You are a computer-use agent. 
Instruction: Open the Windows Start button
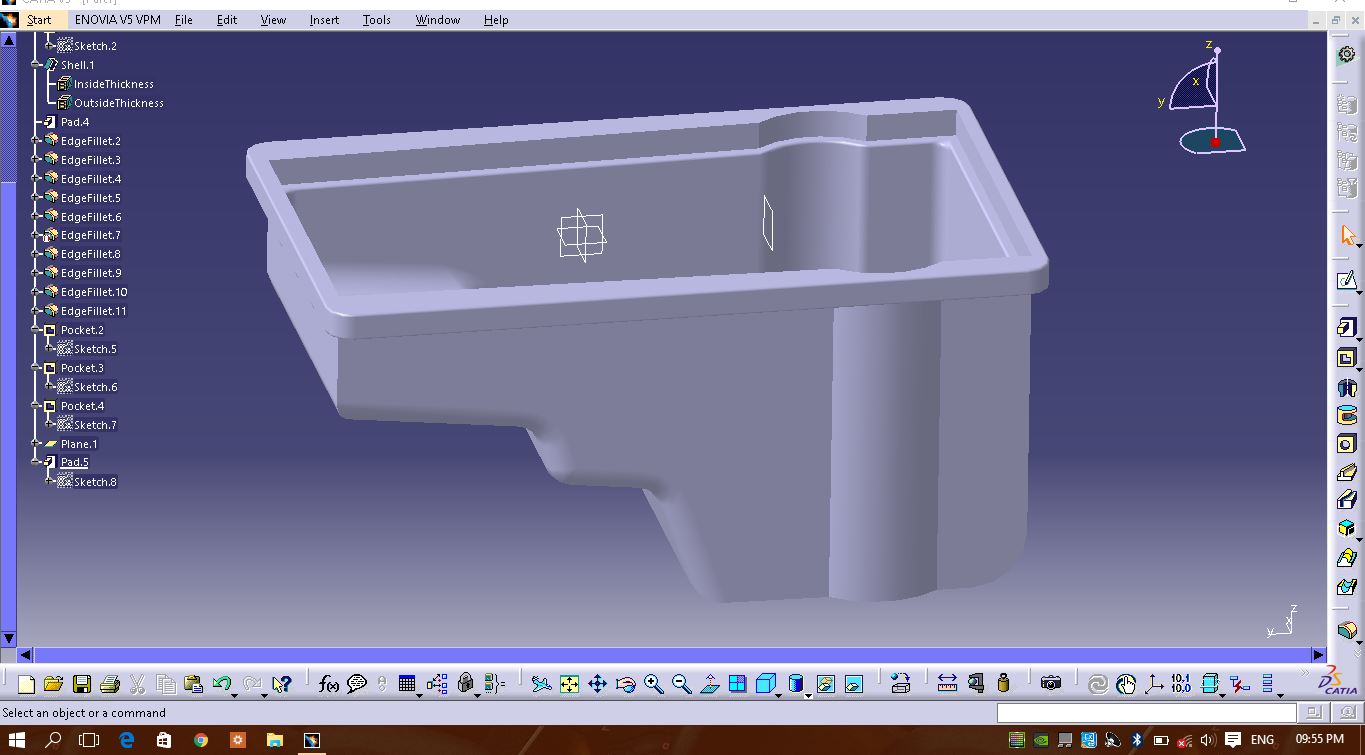[x=17, y=740]
